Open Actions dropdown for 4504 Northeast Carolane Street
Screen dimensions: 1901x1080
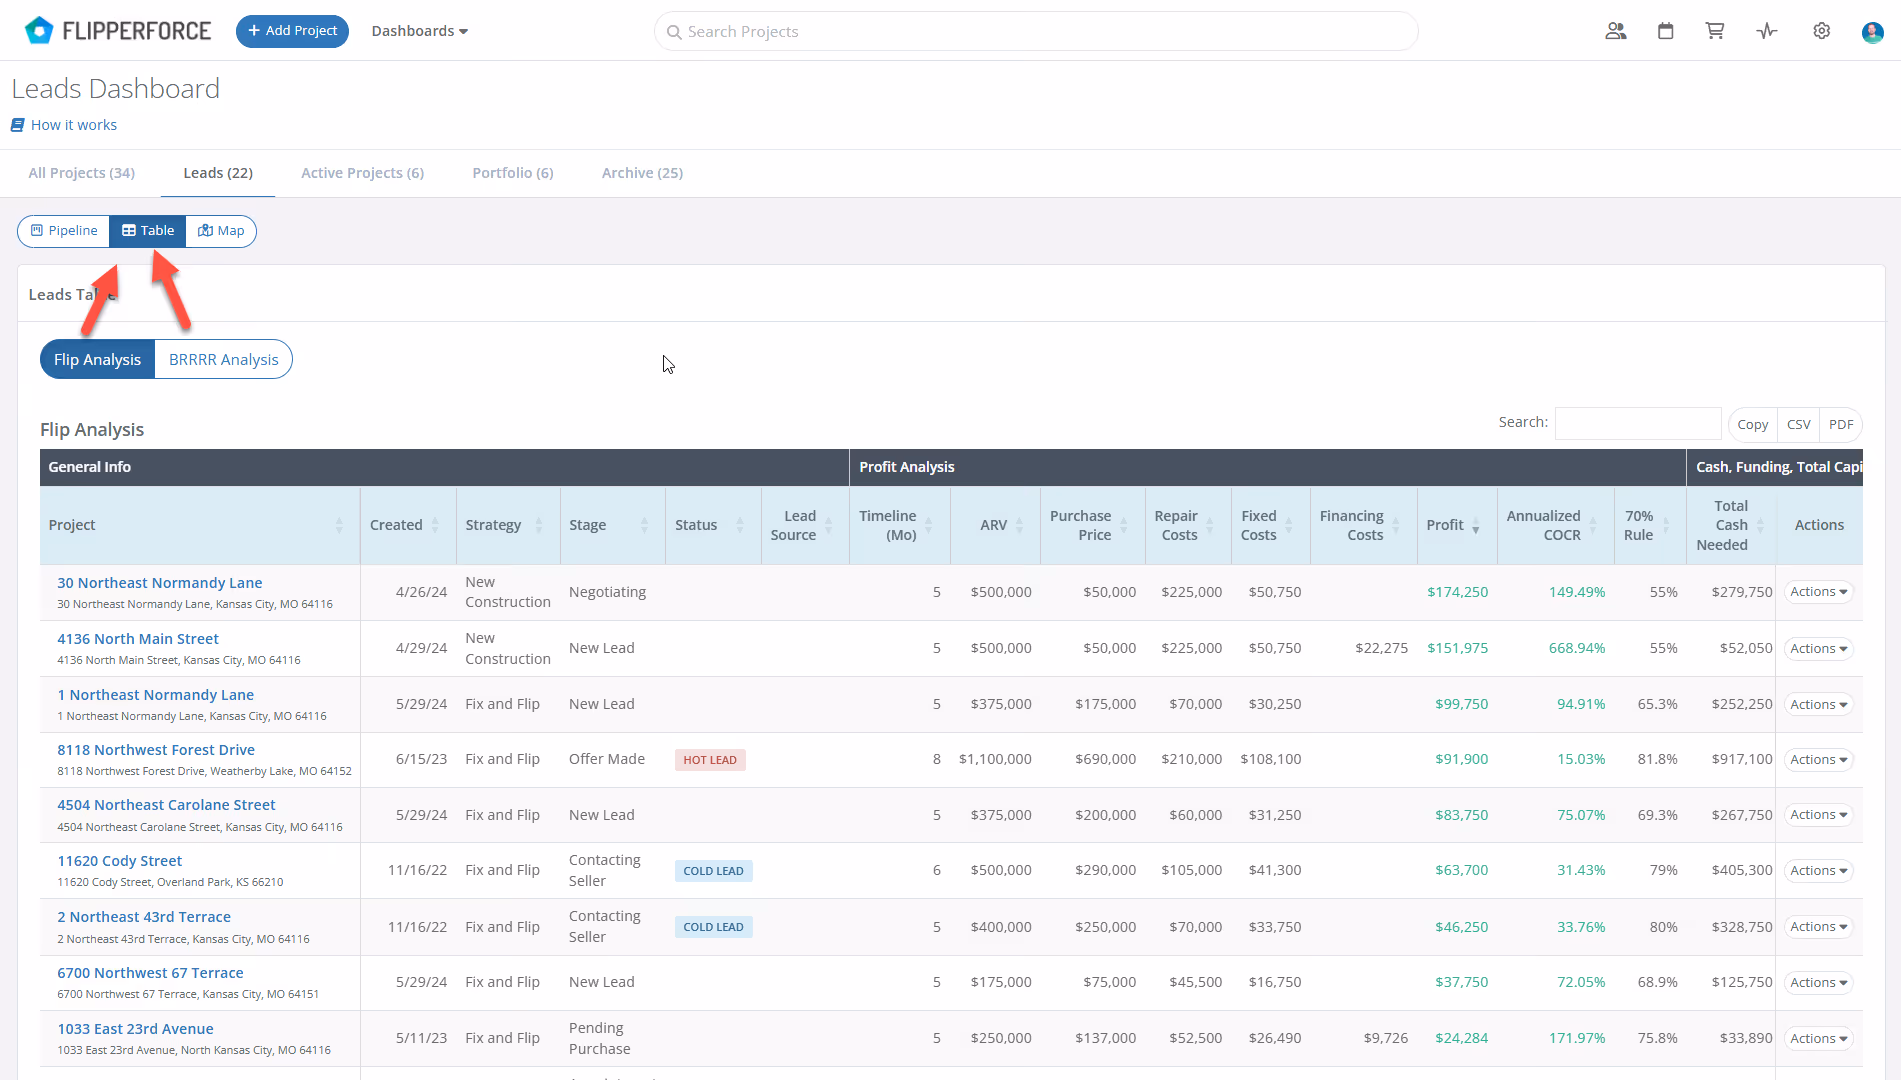(1819, 815)
